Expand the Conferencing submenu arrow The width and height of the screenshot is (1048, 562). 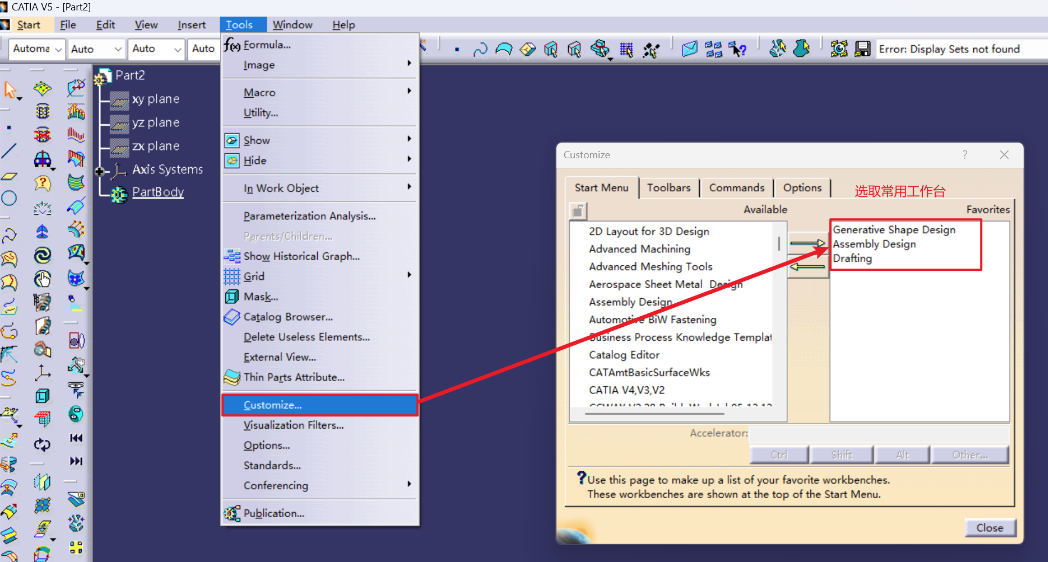click(409, 484)
